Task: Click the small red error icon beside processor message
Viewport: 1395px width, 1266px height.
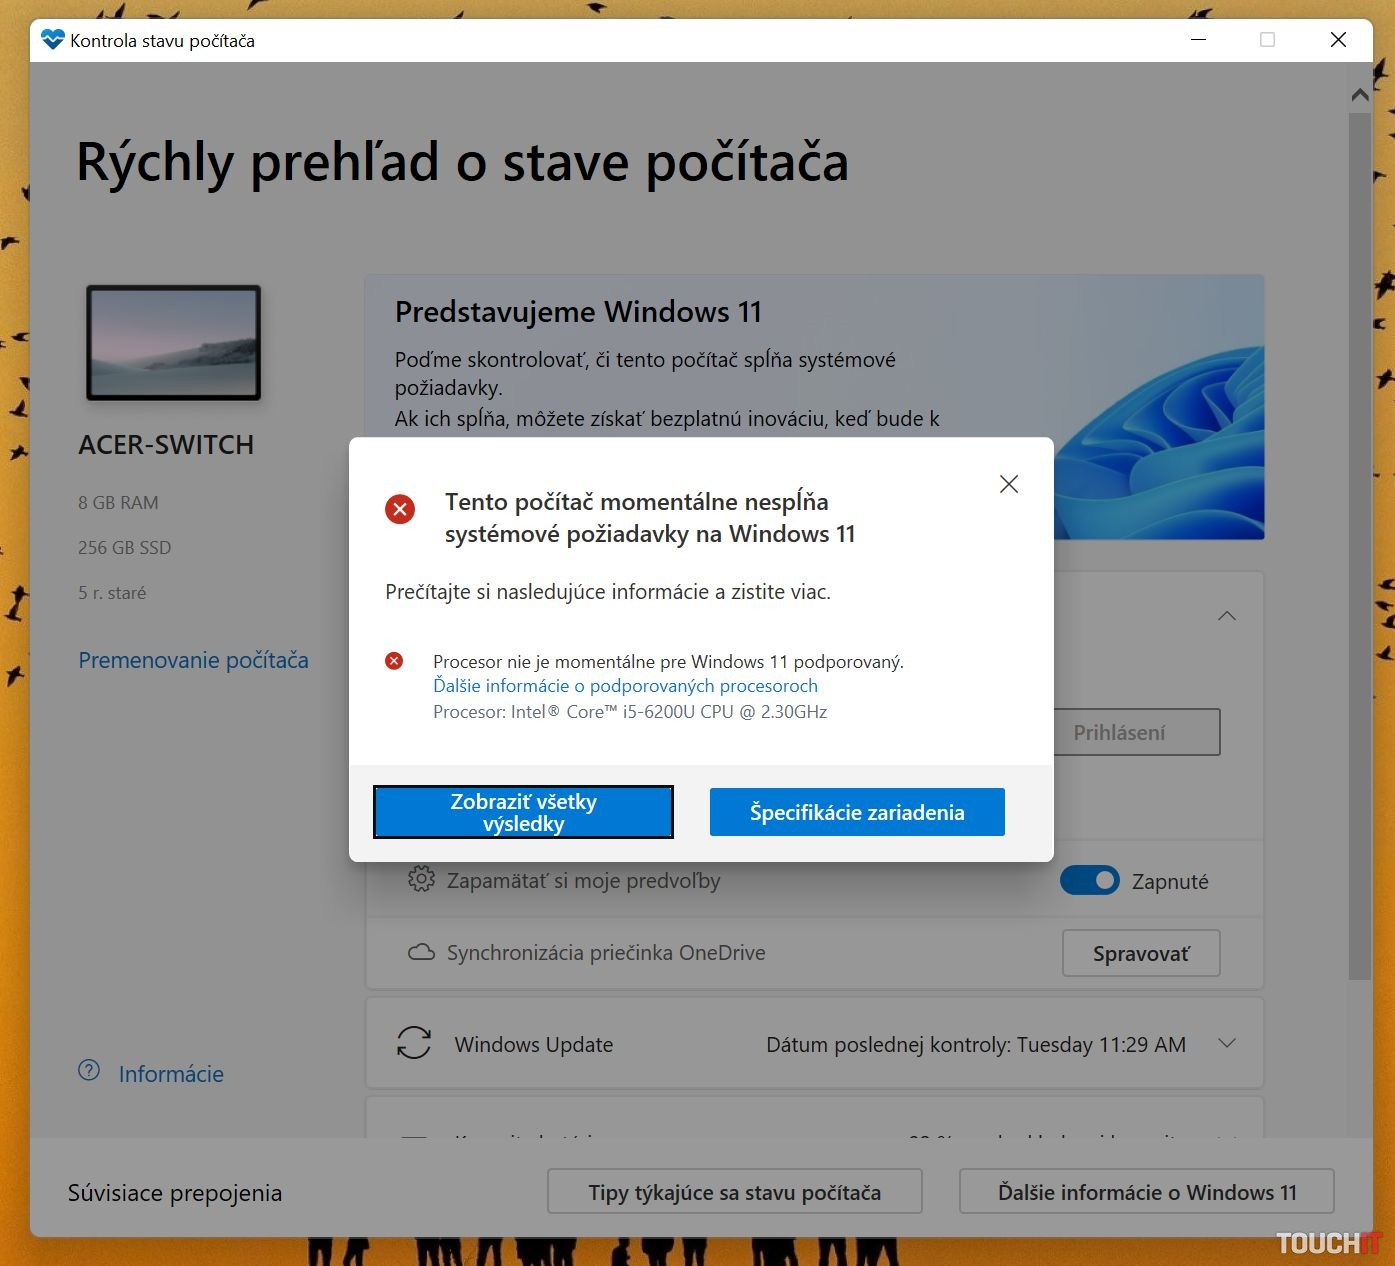Action: (394, 661)
